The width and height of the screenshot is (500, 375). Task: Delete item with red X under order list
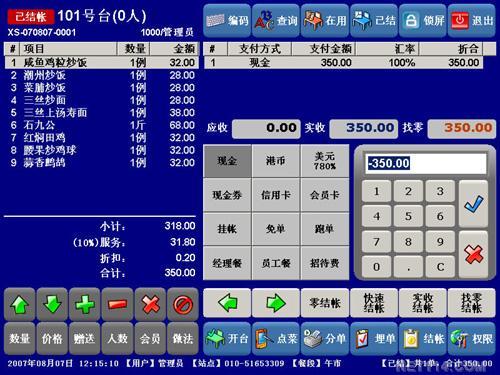[150, 304]
